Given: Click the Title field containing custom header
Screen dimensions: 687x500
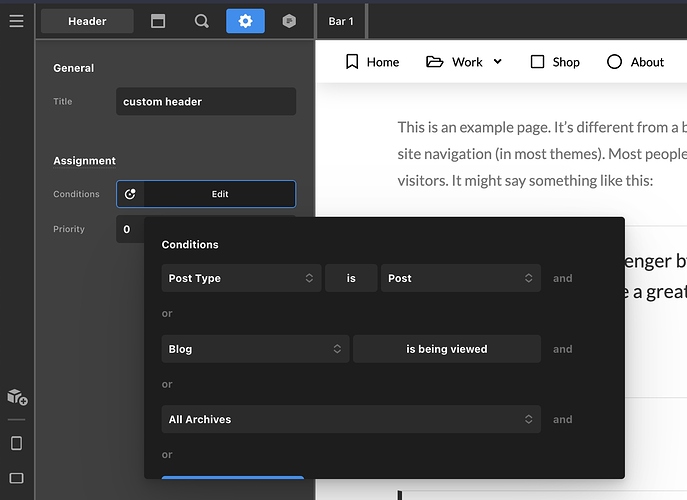Looking at the screenshot, I should [205, 102].
